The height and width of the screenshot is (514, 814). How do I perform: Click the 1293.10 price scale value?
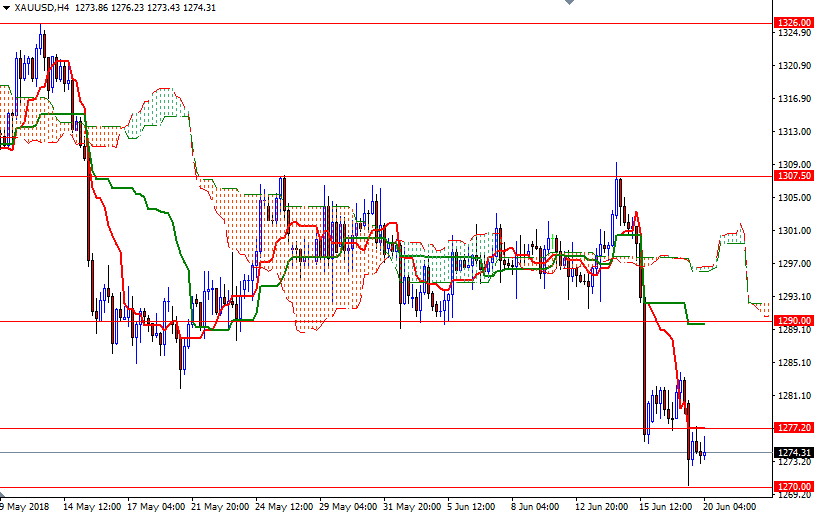(x=794, y=296)
